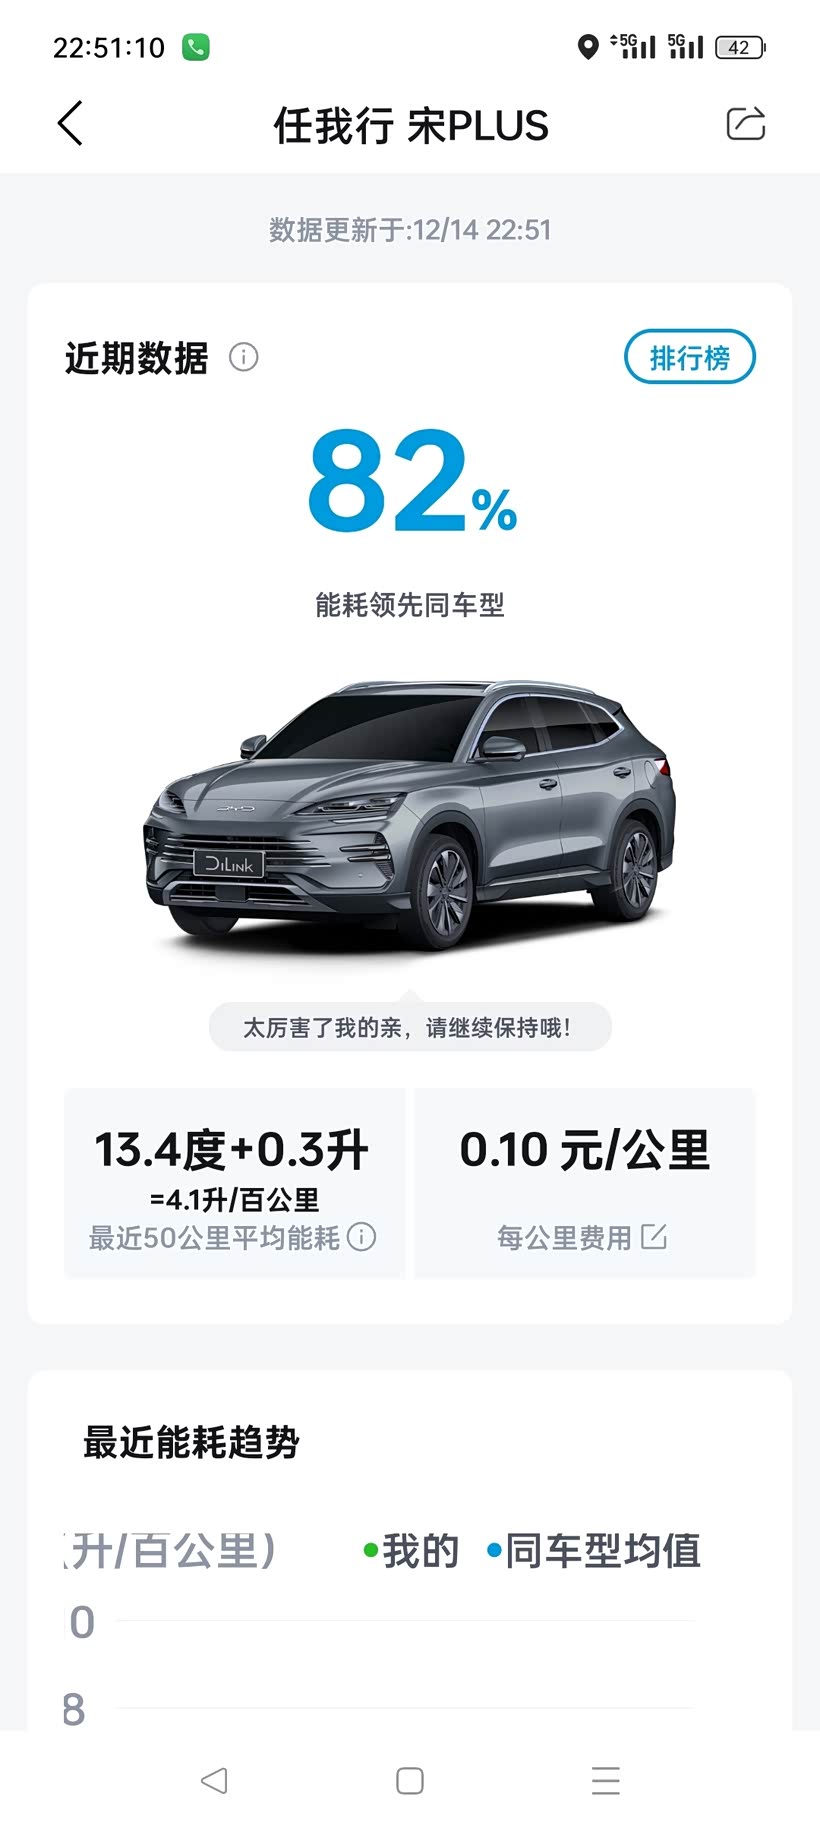Open the 排行榜 leaderboard button
This screenshot has width=820, height=1831.
tap(690, 357)
